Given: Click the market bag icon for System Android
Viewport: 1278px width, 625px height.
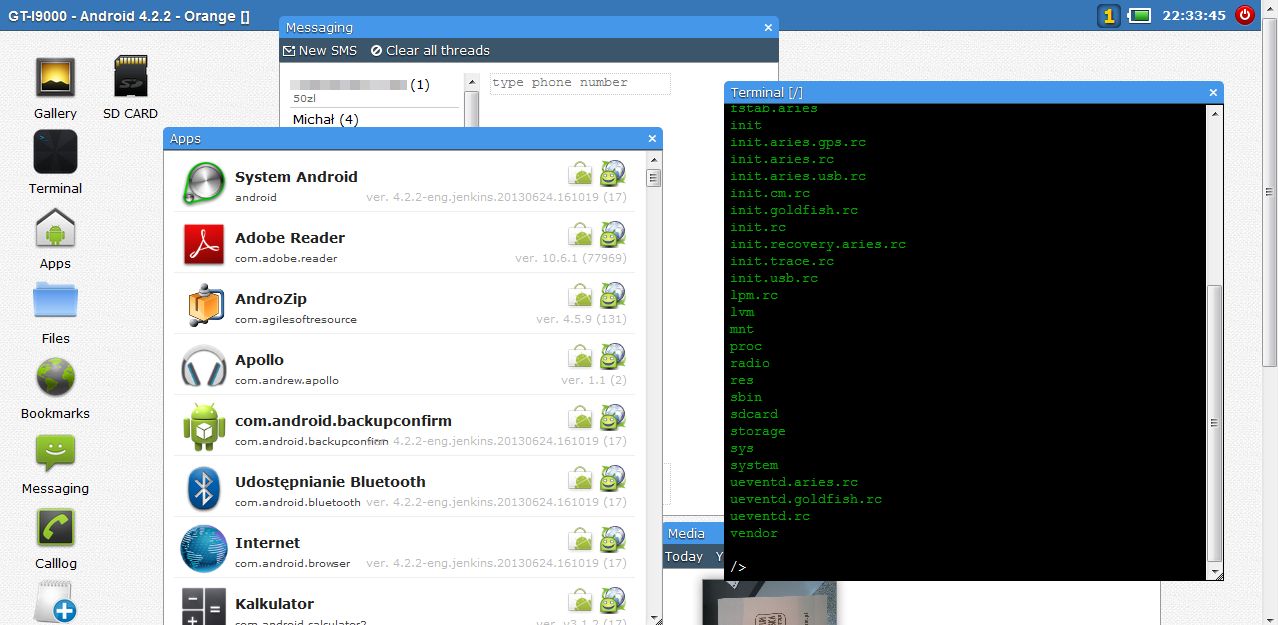Looking at the screenshot, I should (x=580, y=173).
